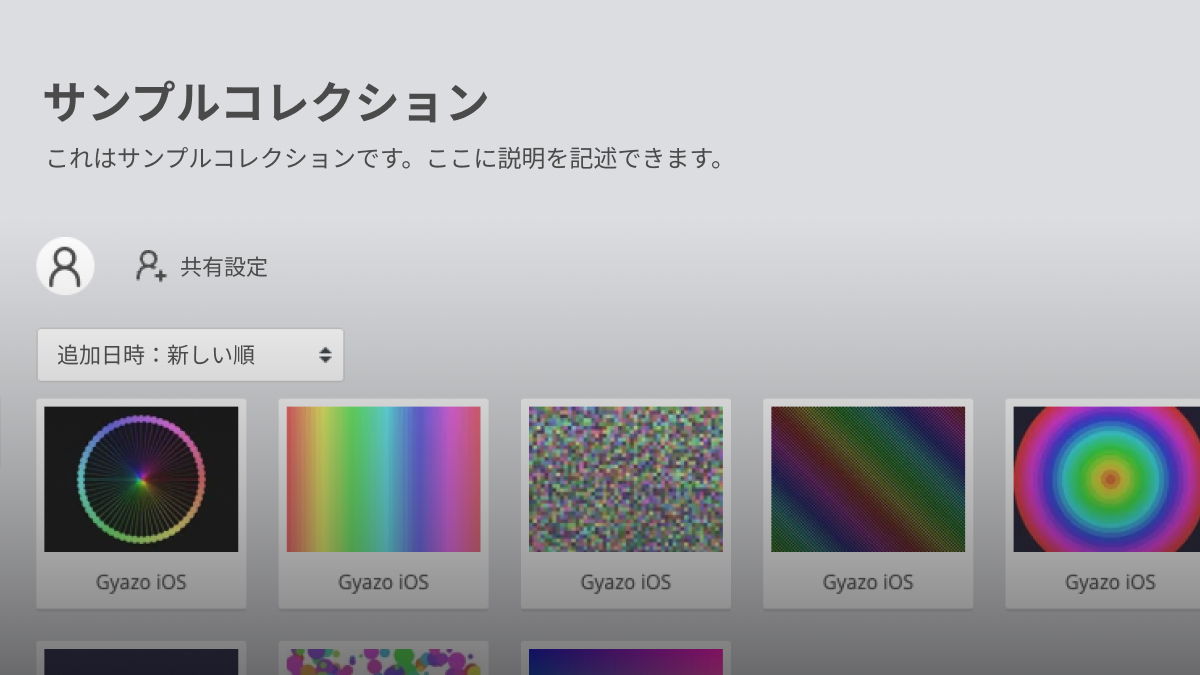Open the vertical rainbow stripes thumbnail
The width and height of the screenshot is (1200, 675).
(383, 479)
